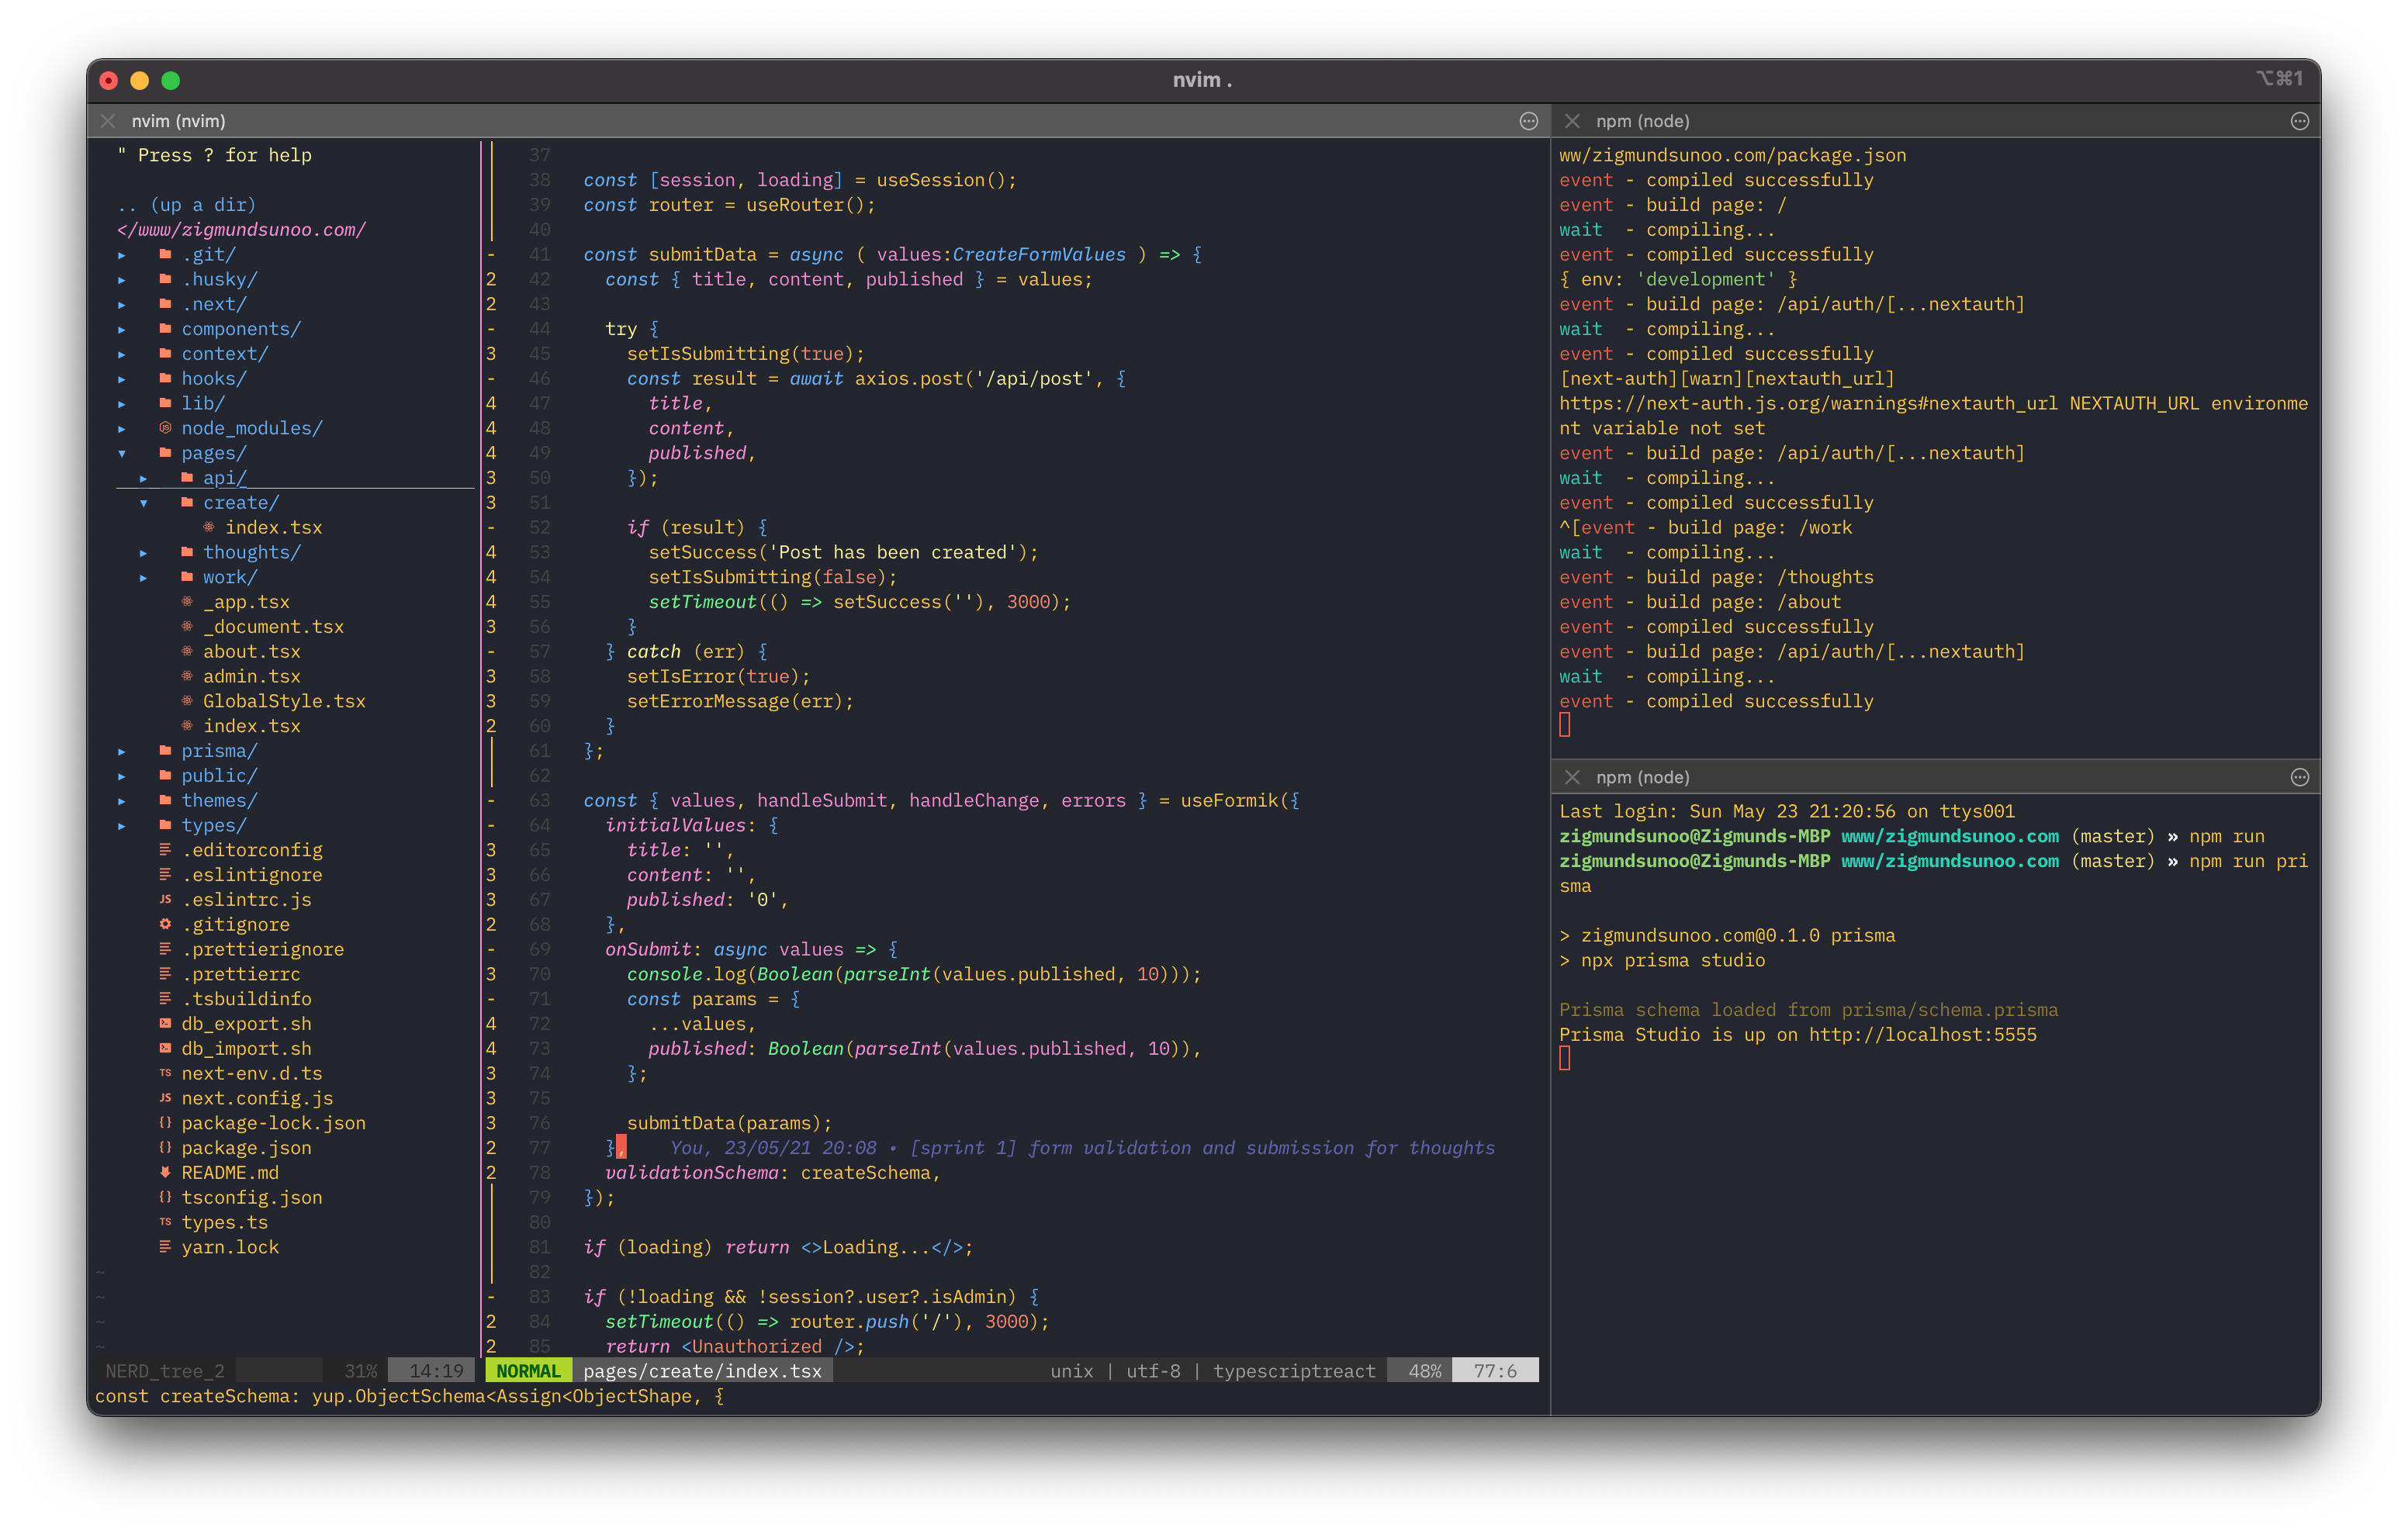The height and width of the screenshot is (1531, 2408).
Task: Expand the prisma folder arrow
Action: pyautogui.click(x=122, y=751)
